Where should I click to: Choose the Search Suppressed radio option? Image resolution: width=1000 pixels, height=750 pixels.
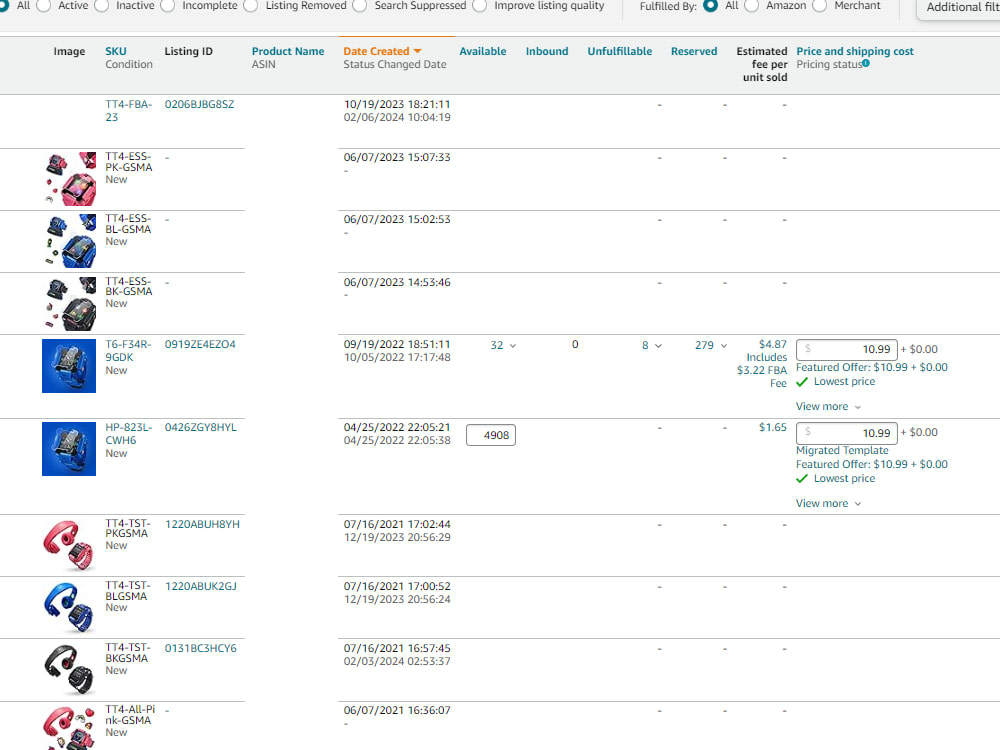[x=360, y=6]
